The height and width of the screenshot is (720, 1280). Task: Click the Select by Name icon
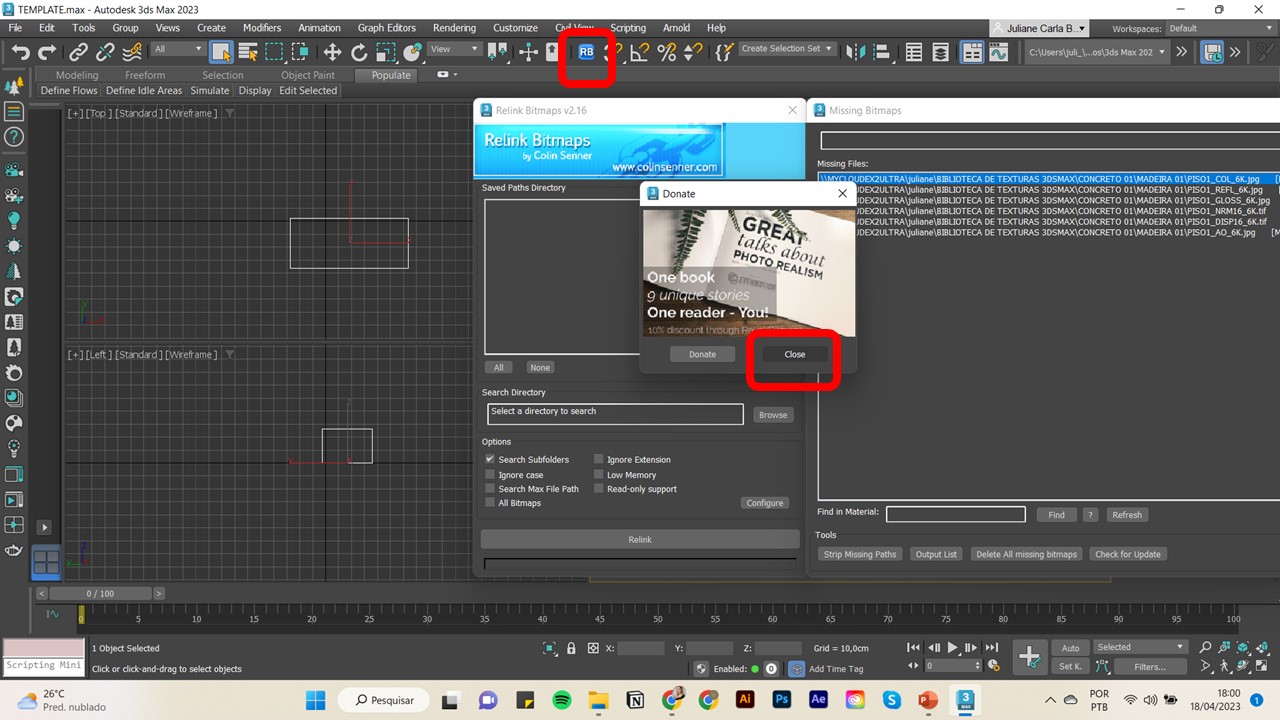250,51
